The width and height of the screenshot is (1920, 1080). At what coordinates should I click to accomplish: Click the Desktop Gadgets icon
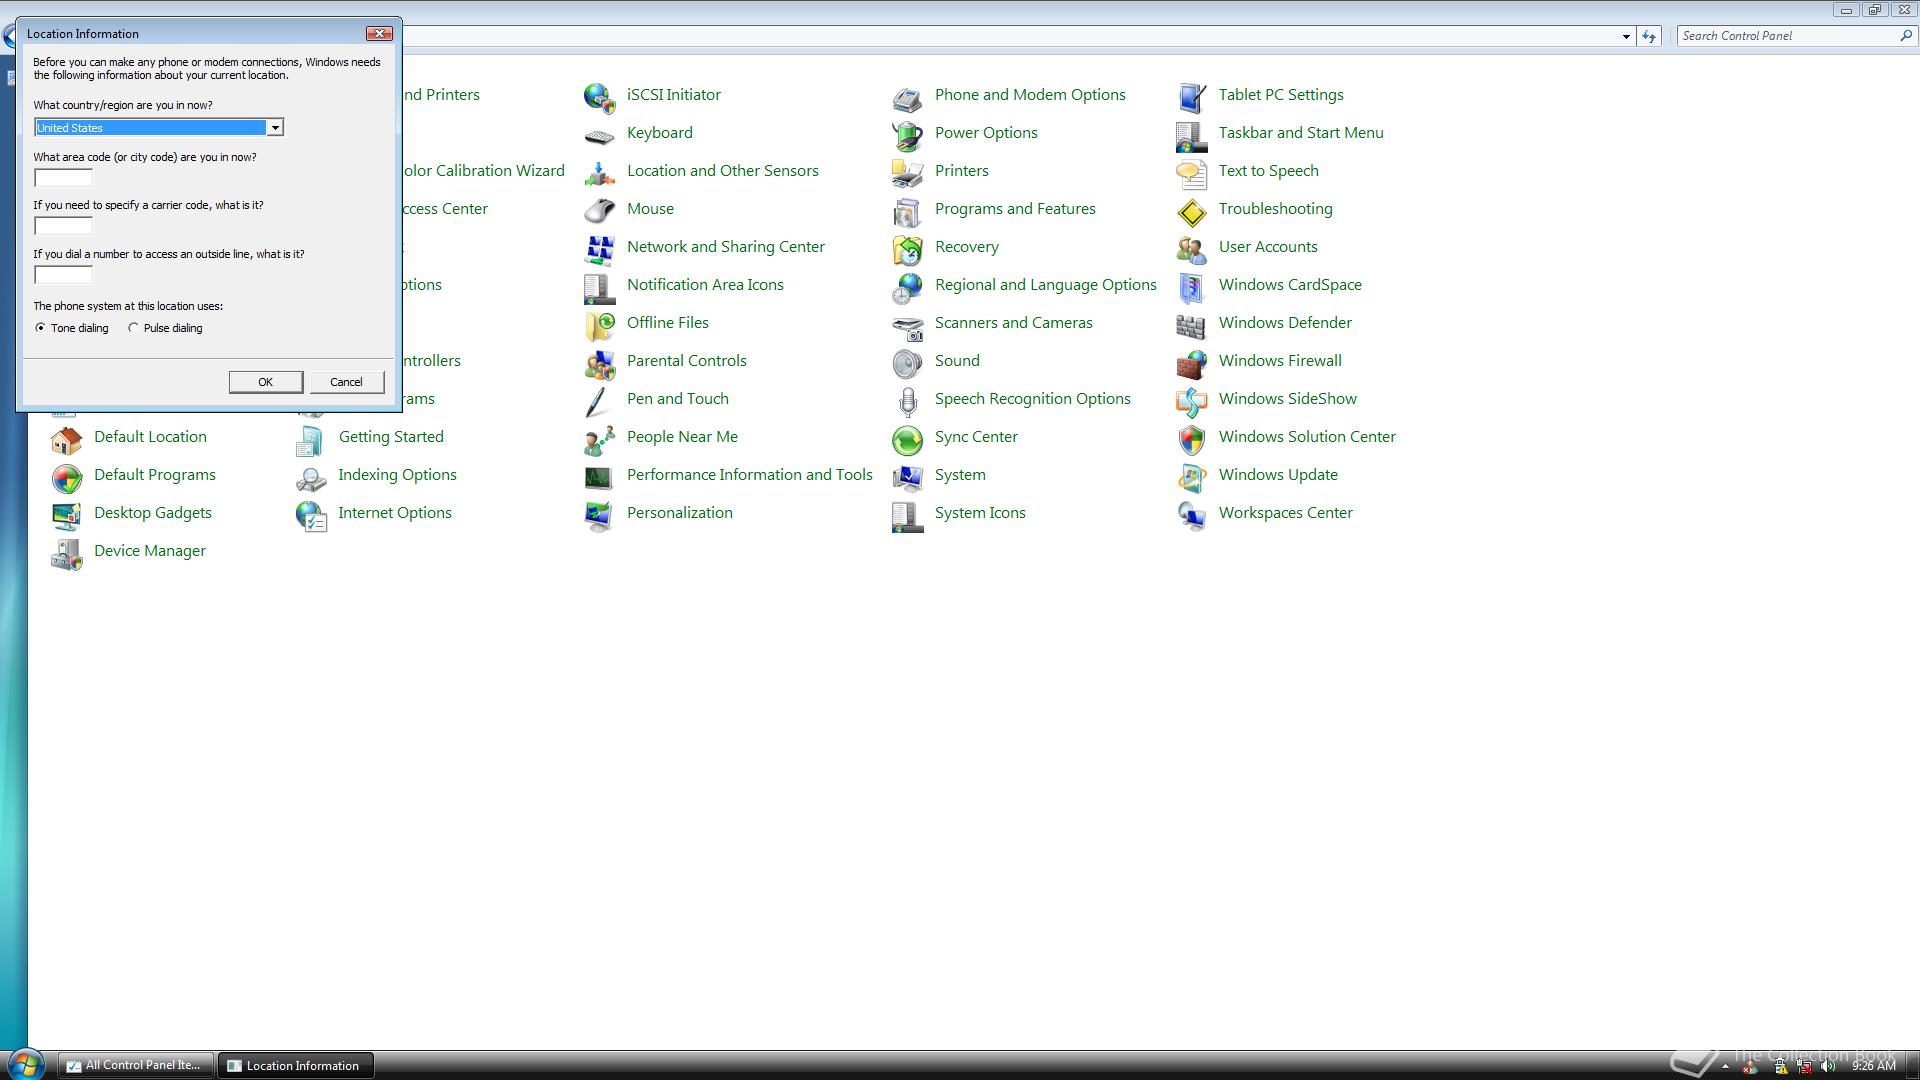coord(66,515)
